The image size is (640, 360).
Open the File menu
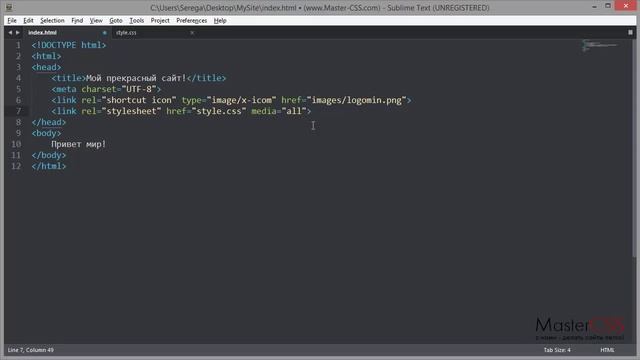tap(12, 20)
